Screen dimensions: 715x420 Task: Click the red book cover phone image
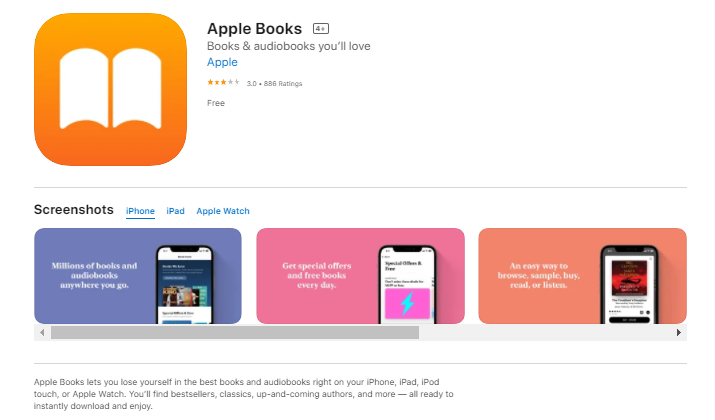pyautogui.click(x=629, y=285)
